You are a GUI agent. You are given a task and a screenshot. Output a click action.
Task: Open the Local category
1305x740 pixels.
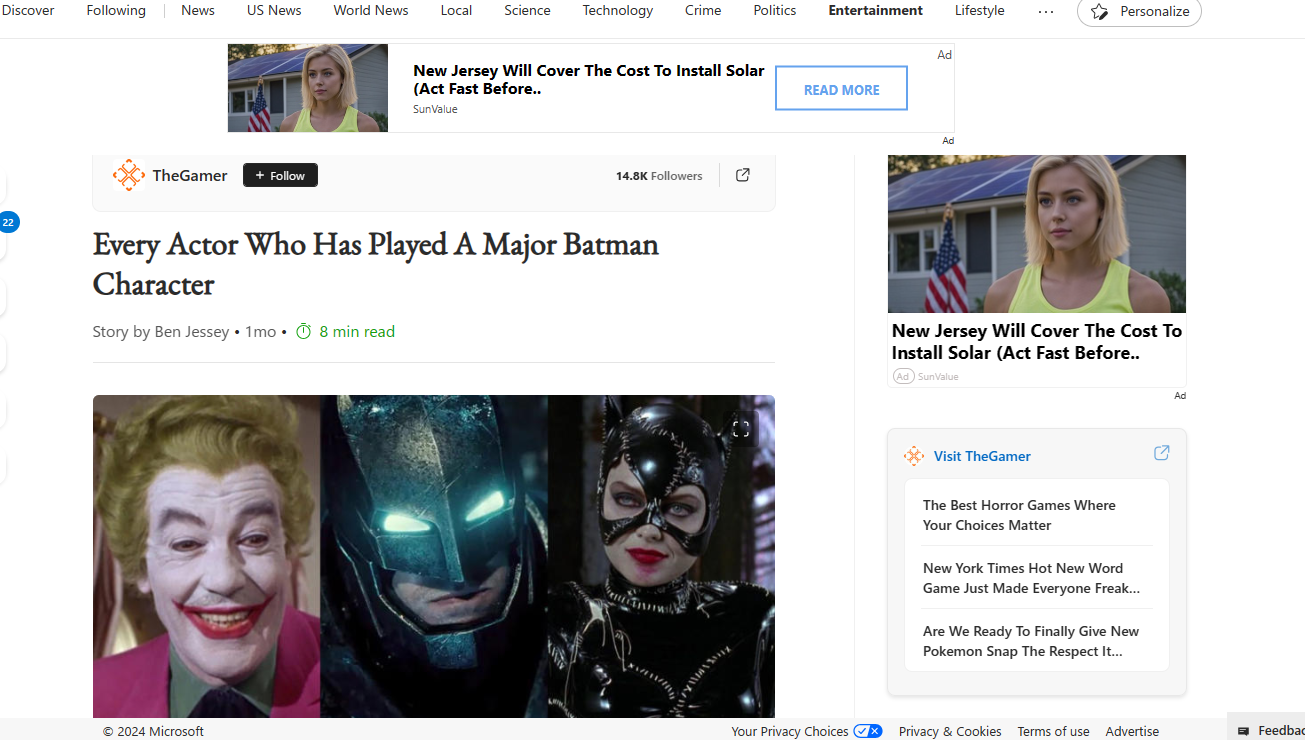click(x=456, y=10)
